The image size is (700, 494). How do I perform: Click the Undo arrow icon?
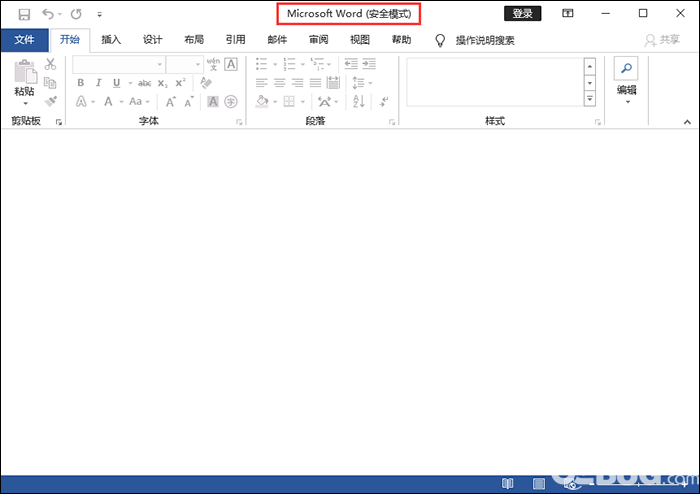48,14
